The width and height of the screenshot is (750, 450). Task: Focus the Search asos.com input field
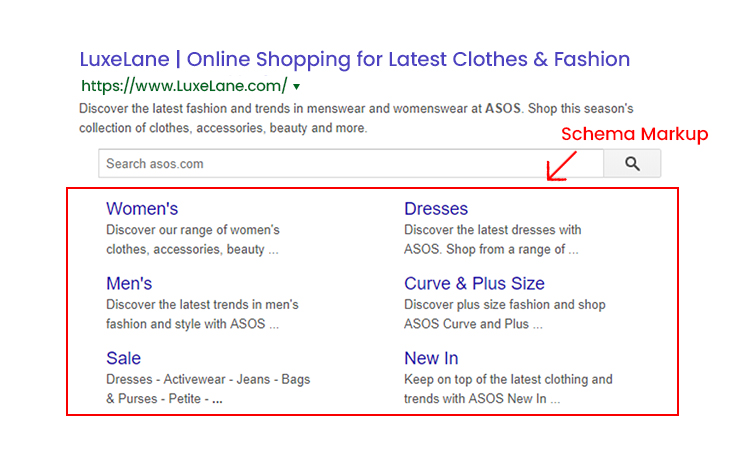351,164
